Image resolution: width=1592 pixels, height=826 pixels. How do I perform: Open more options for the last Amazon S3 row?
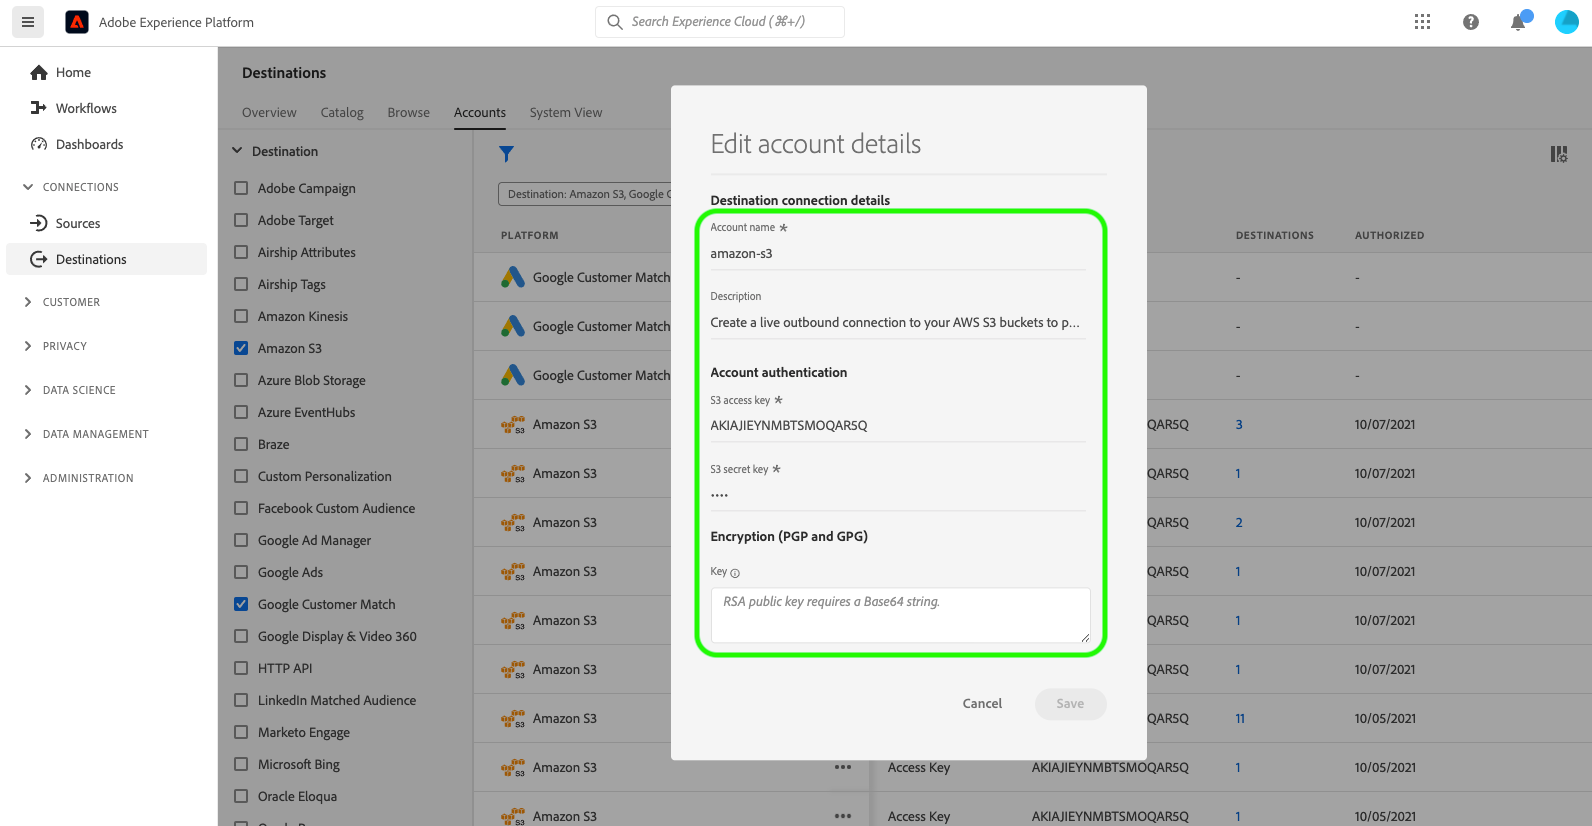pyautogui.click(x=843, y=816)
